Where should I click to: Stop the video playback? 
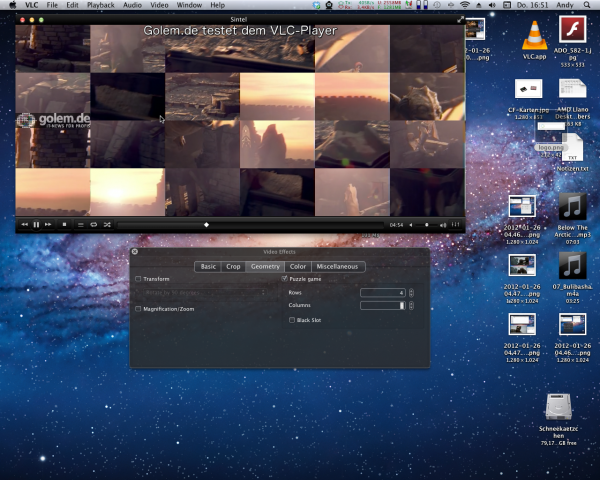[x=64, y=225]
